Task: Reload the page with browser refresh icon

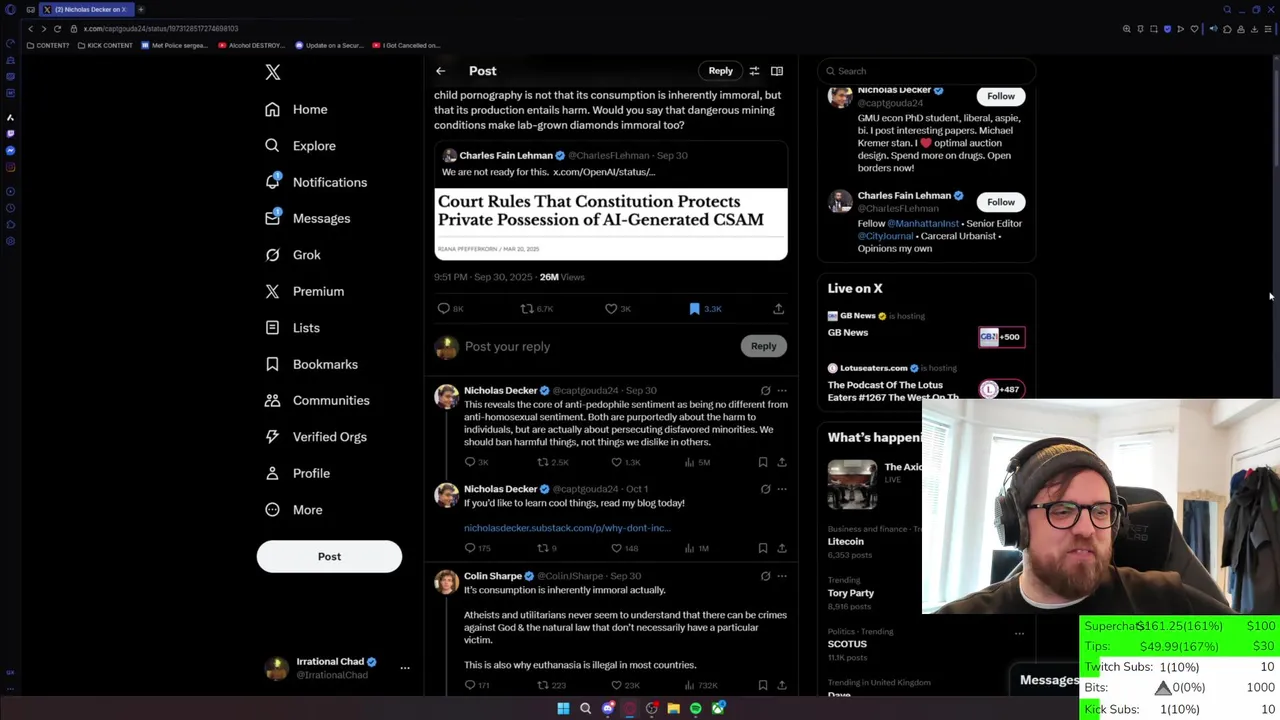Action: pyautogui.click(x=57, y=29)
